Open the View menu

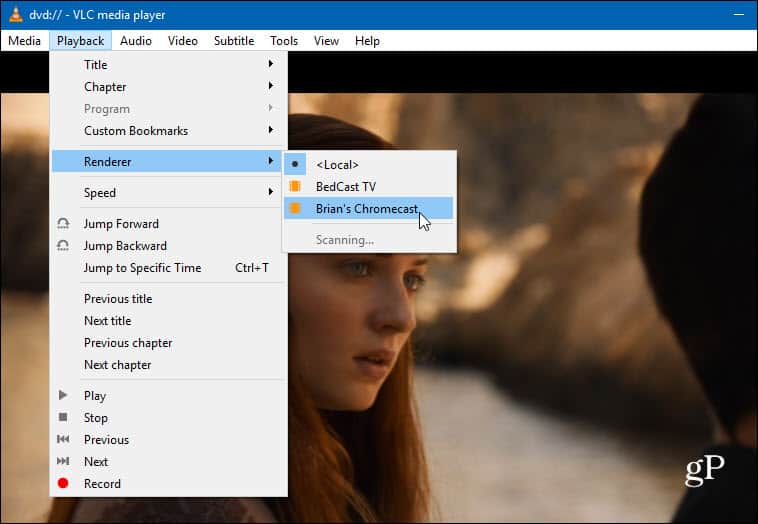click(326, 41)
